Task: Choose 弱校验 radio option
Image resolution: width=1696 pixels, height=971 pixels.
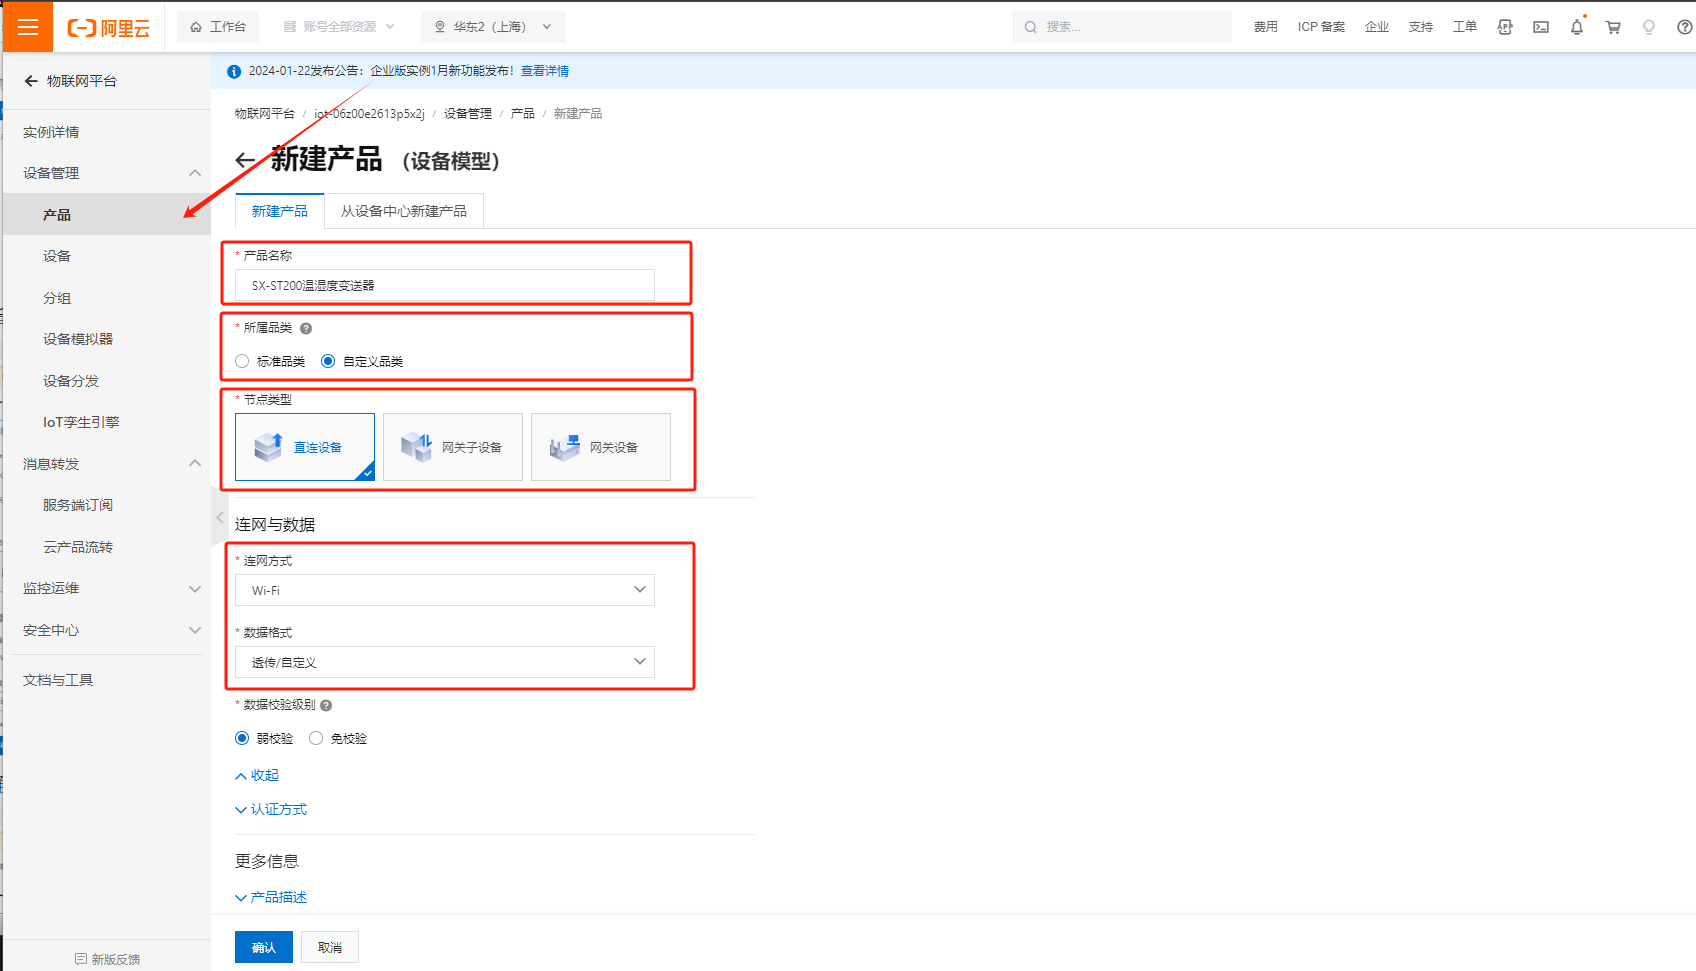Action: [x=242, y=738]
